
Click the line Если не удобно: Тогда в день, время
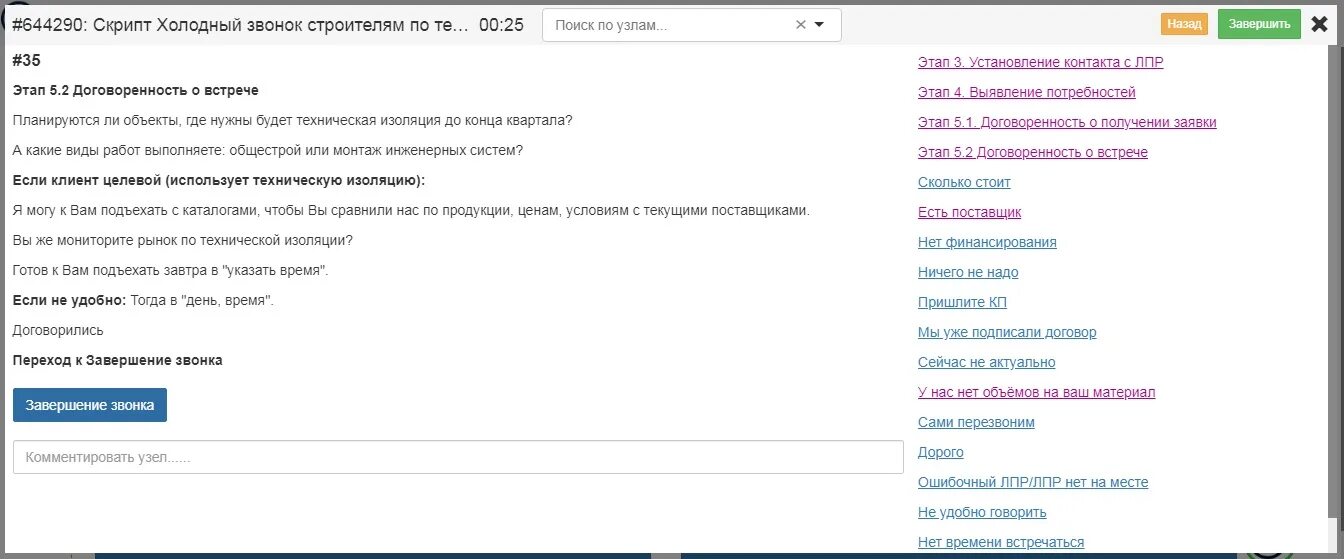143,300
